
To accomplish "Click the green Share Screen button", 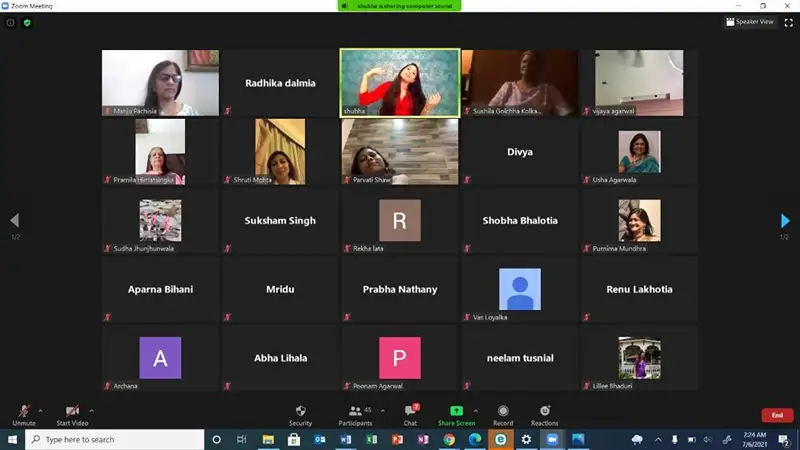I will pyautogui.click(x=456, y=412).
